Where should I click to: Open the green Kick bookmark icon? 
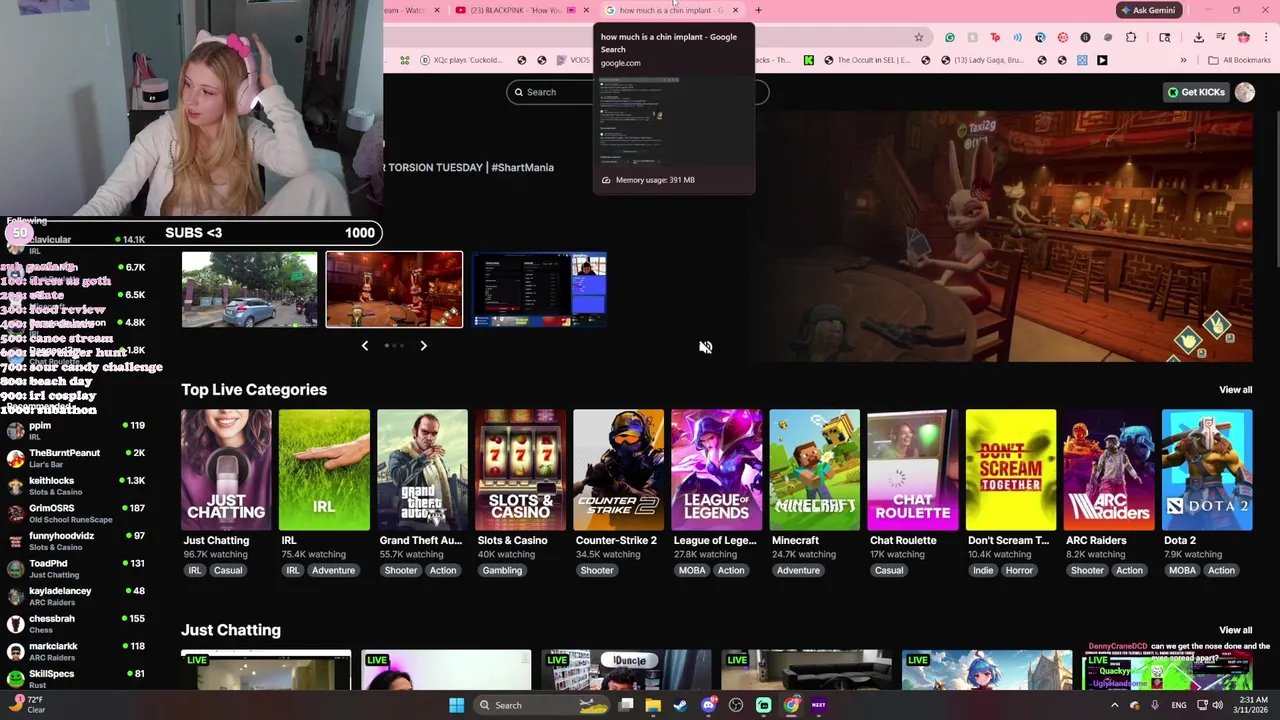pyautogui.click(x=809, y=60)
